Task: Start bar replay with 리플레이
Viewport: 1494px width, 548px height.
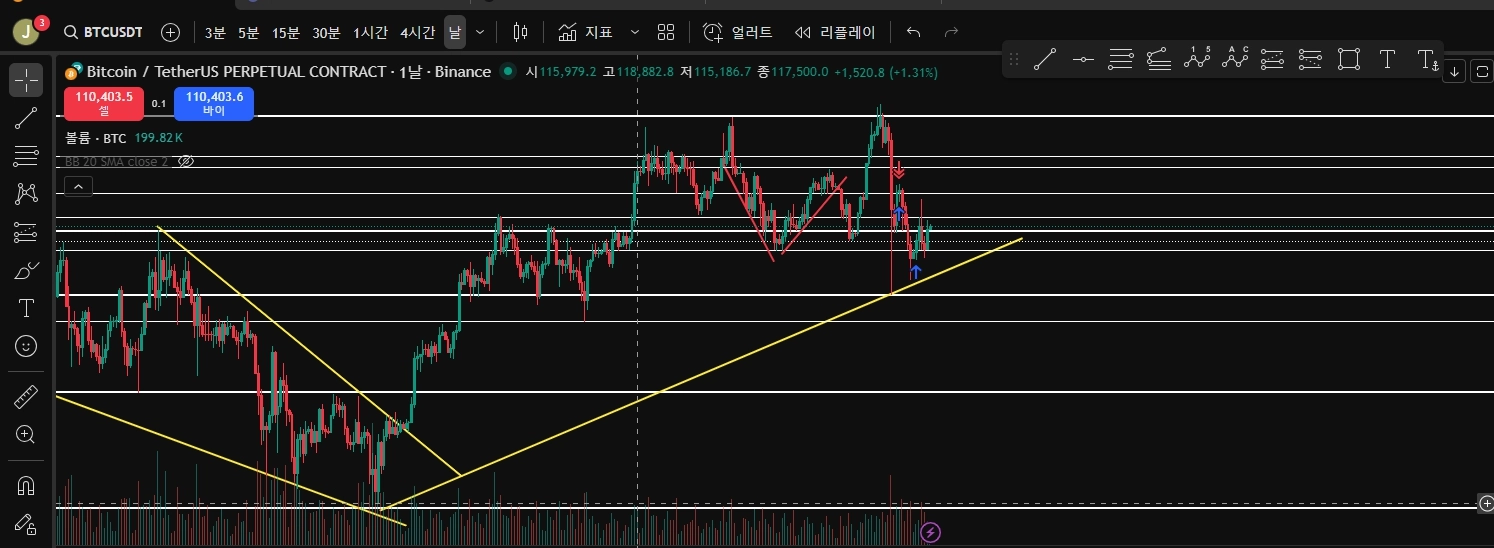Action: pos(835,32)
